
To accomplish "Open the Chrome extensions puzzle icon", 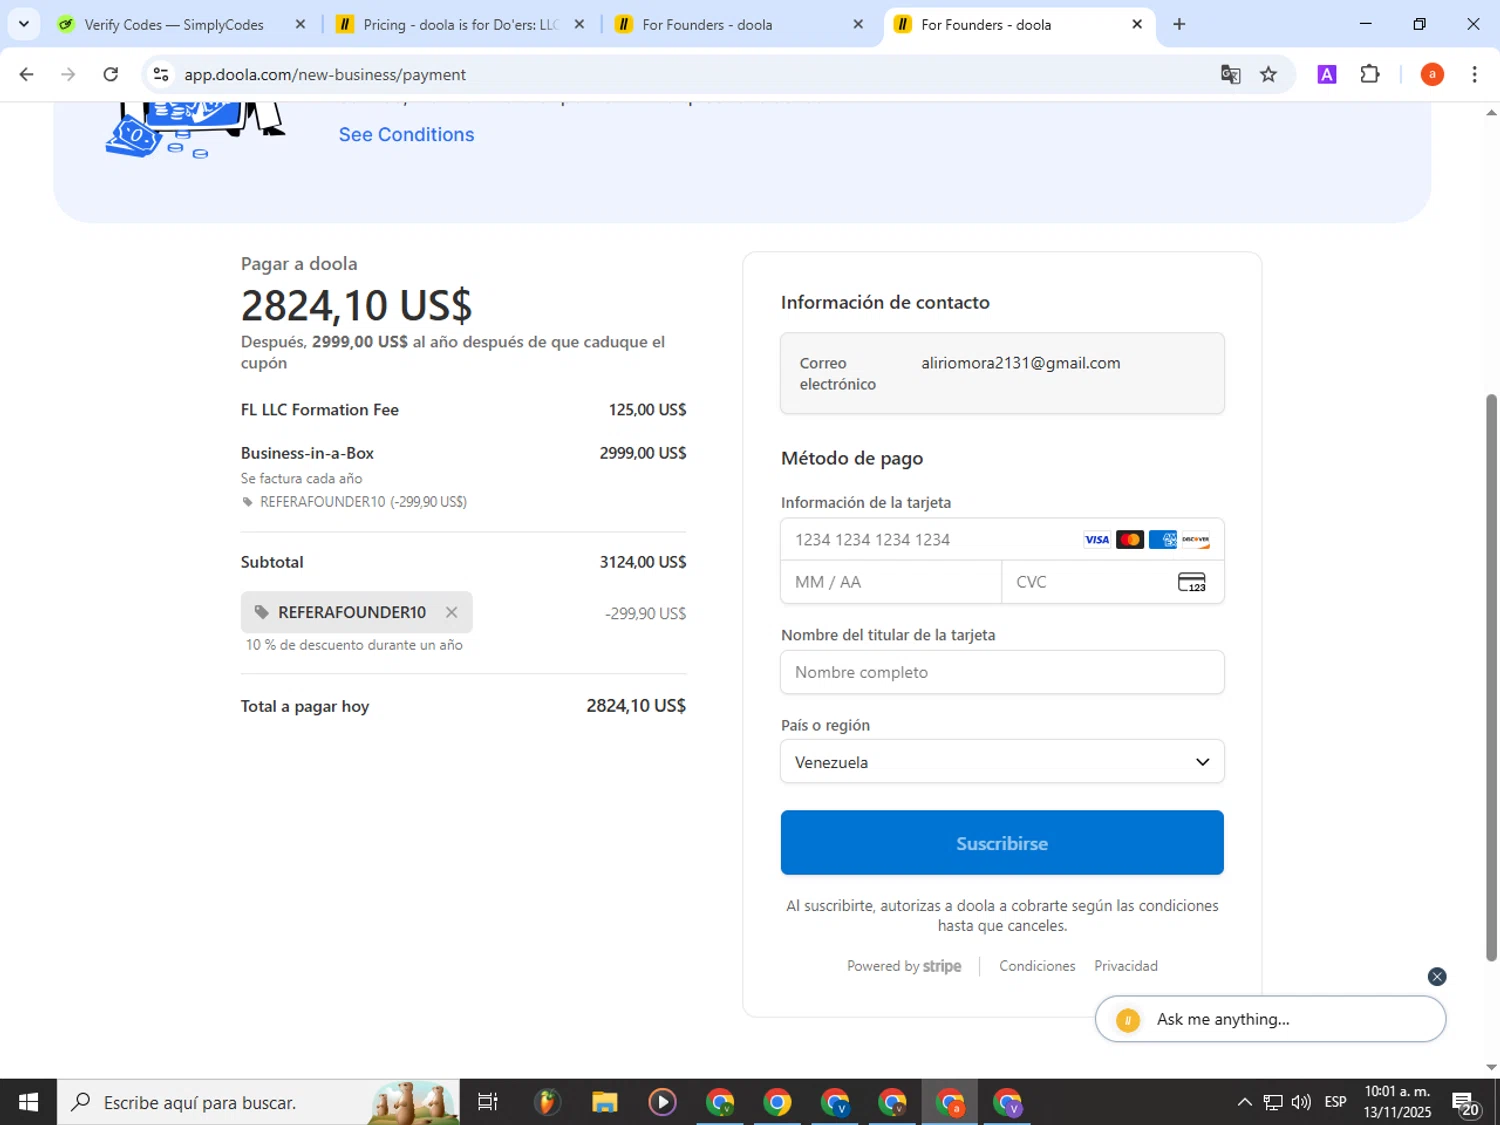I will [1370, 75].
